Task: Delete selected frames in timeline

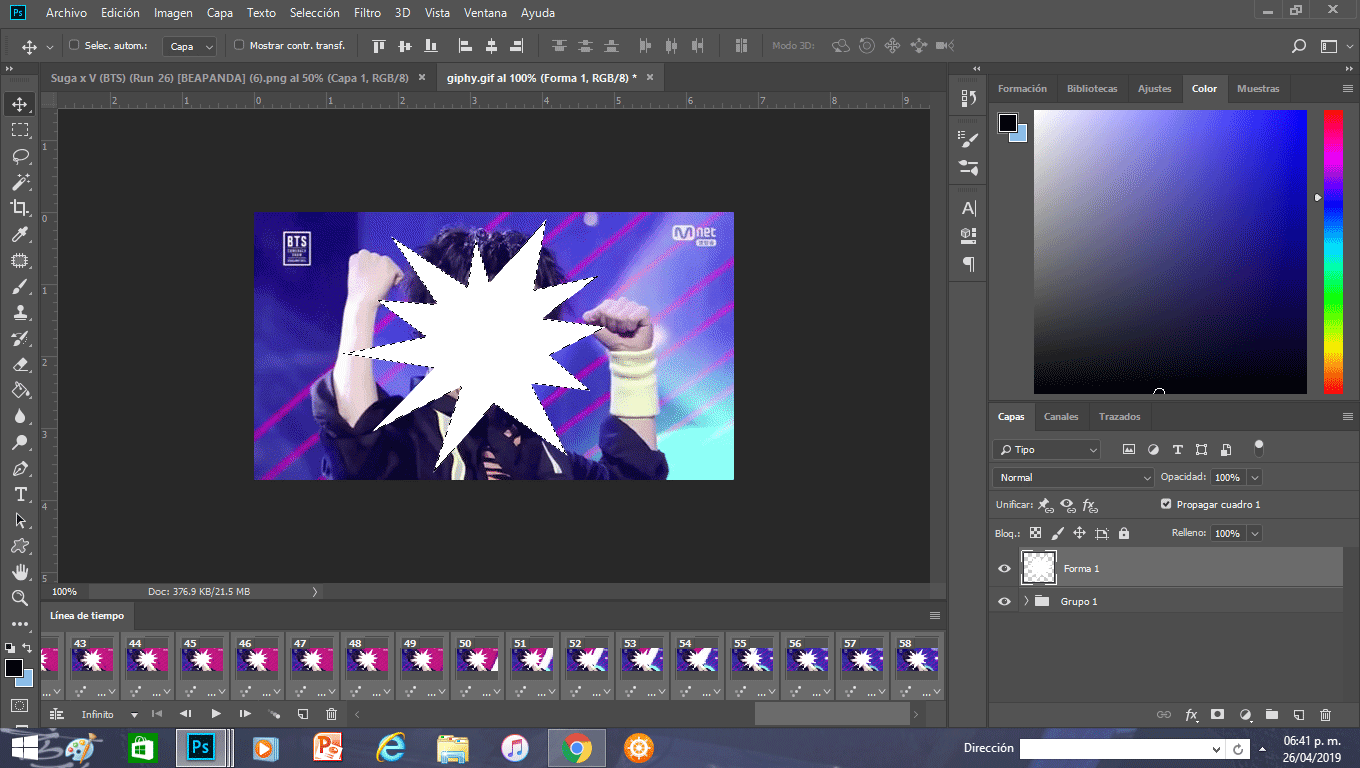Action: coord(332,714)
